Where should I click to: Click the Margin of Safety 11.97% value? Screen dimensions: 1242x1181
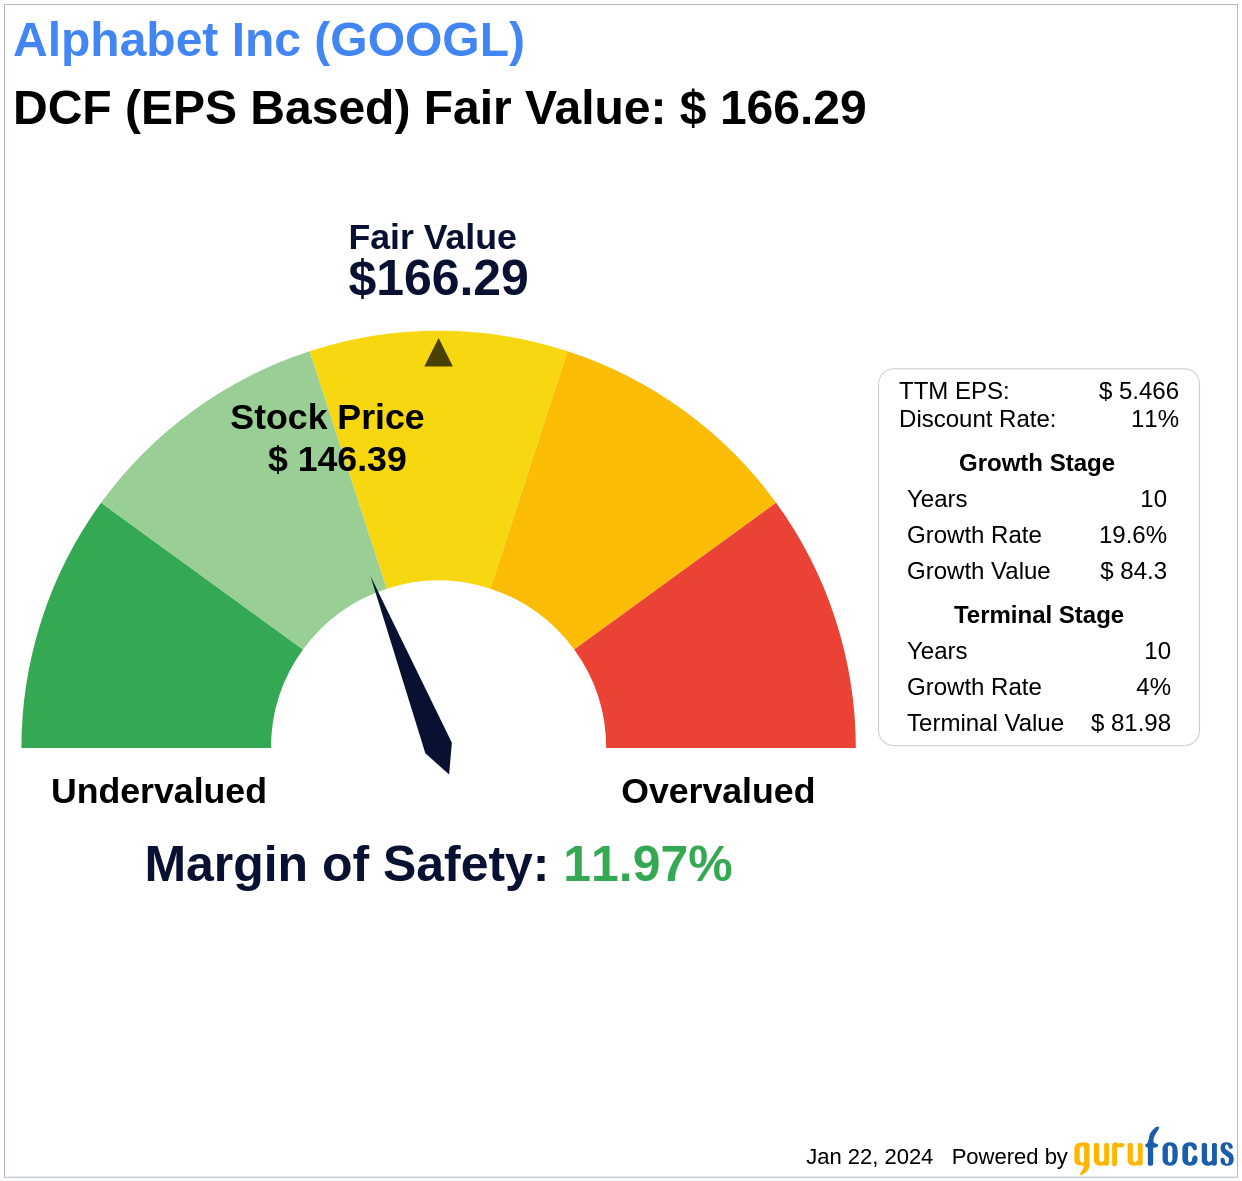(x=647, y=864)
